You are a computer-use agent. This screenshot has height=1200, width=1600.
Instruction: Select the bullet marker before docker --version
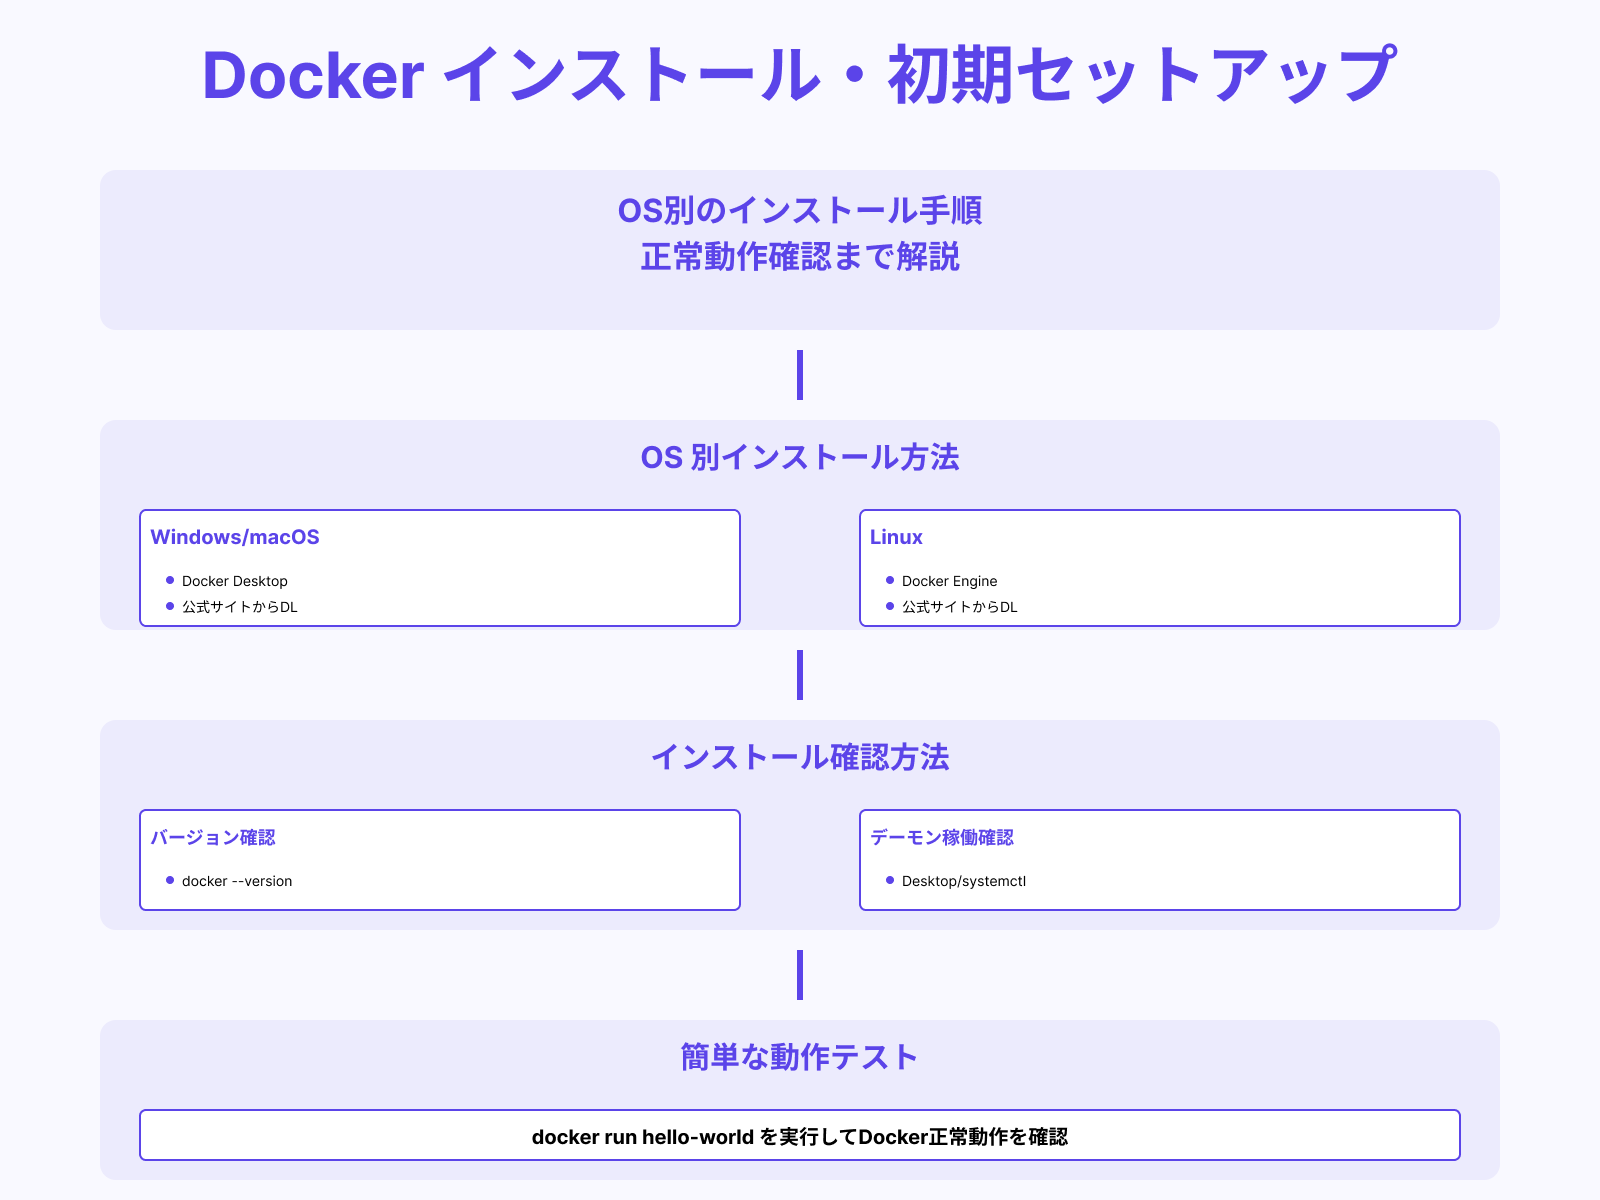172,881
